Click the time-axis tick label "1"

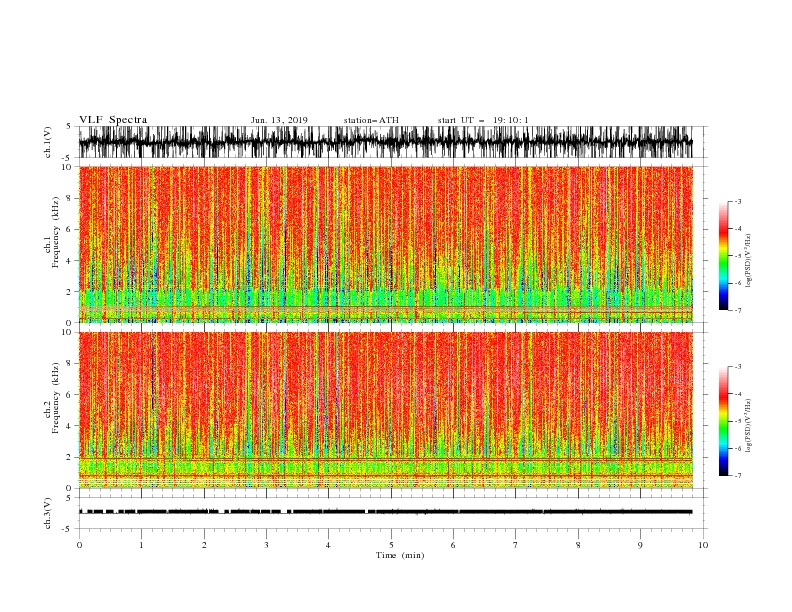pyautogui.click(x=141, y=545)
